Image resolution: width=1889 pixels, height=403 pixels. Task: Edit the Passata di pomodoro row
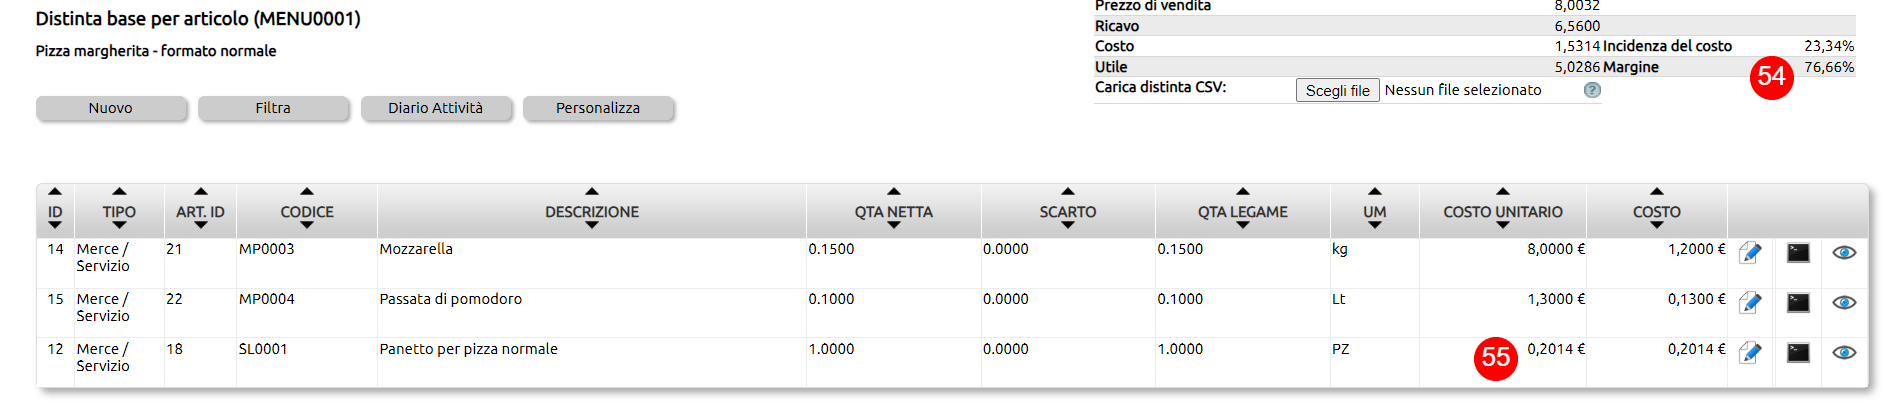coord(1750,303)
